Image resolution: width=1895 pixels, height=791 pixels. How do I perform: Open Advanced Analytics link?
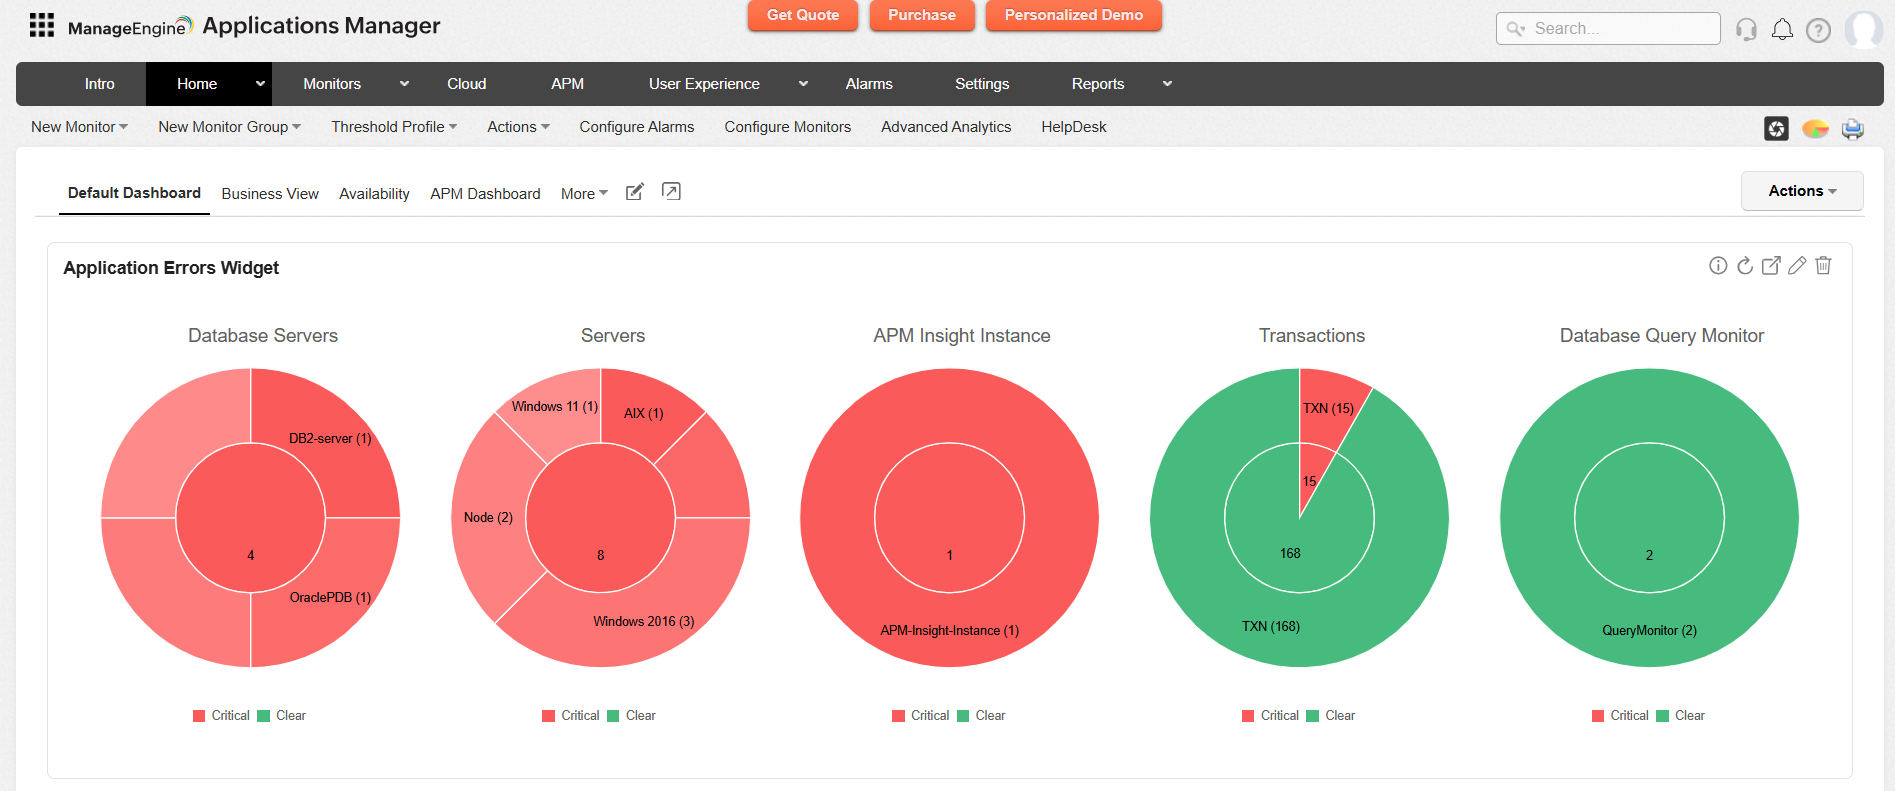(946, 127)
